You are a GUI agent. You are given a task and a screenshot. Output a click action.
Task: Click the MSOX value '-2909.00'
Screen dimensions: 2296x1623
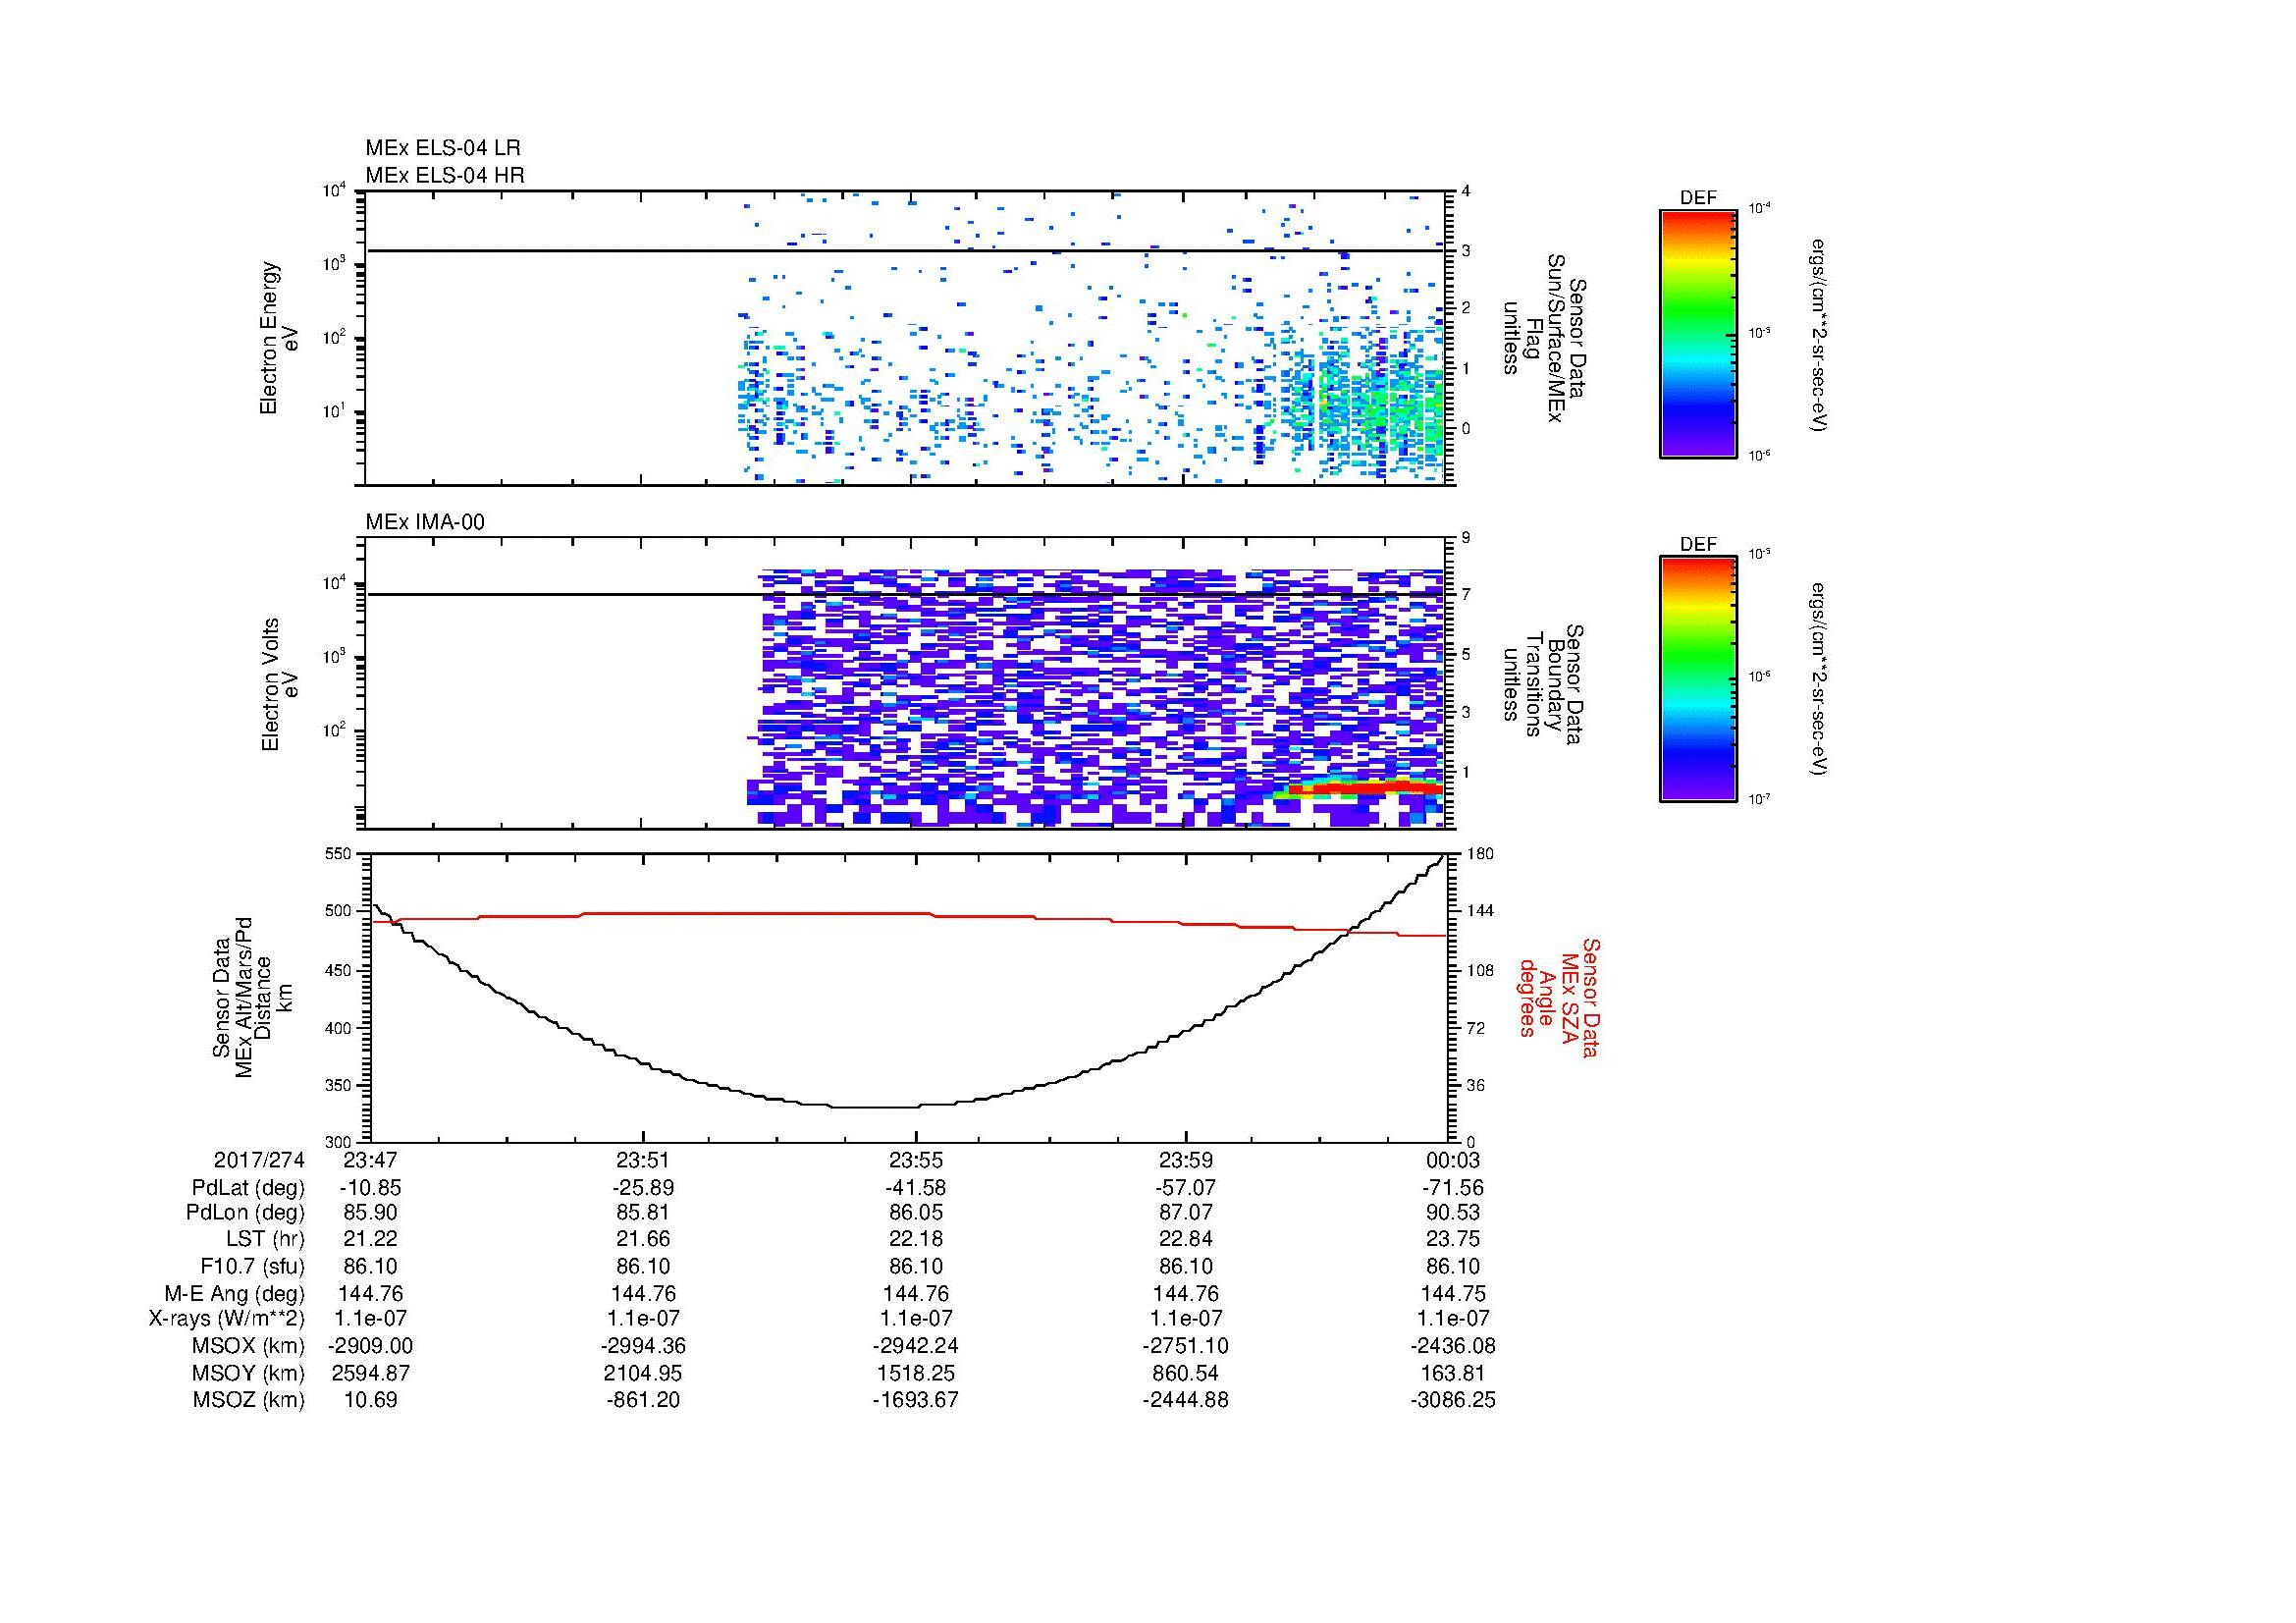[x=370, y=1346]
